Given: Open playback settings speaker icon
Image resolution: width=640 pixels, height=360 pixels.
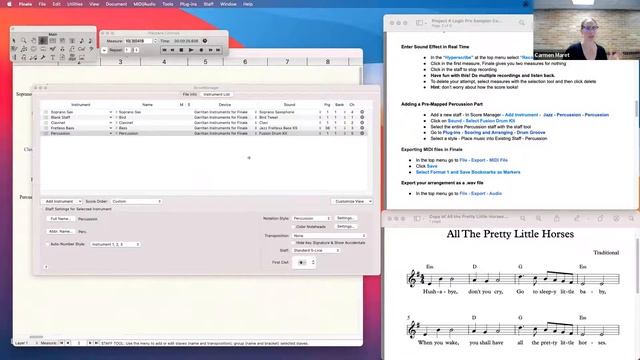Looking at the screenshot, I should [205, 41].
